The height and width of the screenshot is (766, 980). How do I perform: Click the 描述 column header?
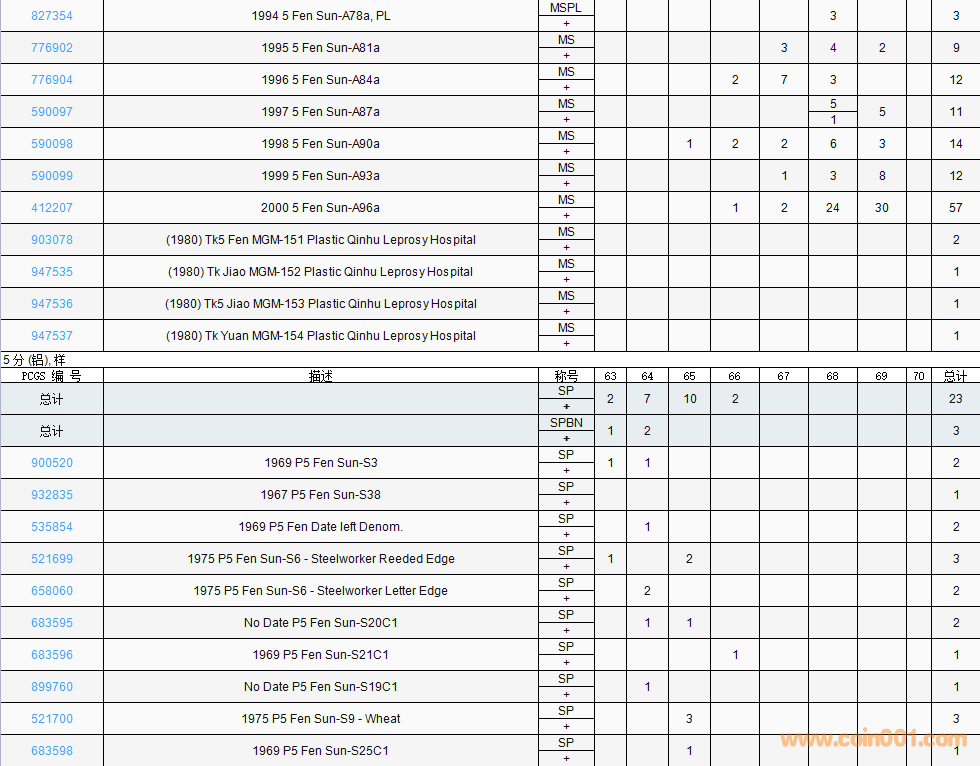point(321,376)
